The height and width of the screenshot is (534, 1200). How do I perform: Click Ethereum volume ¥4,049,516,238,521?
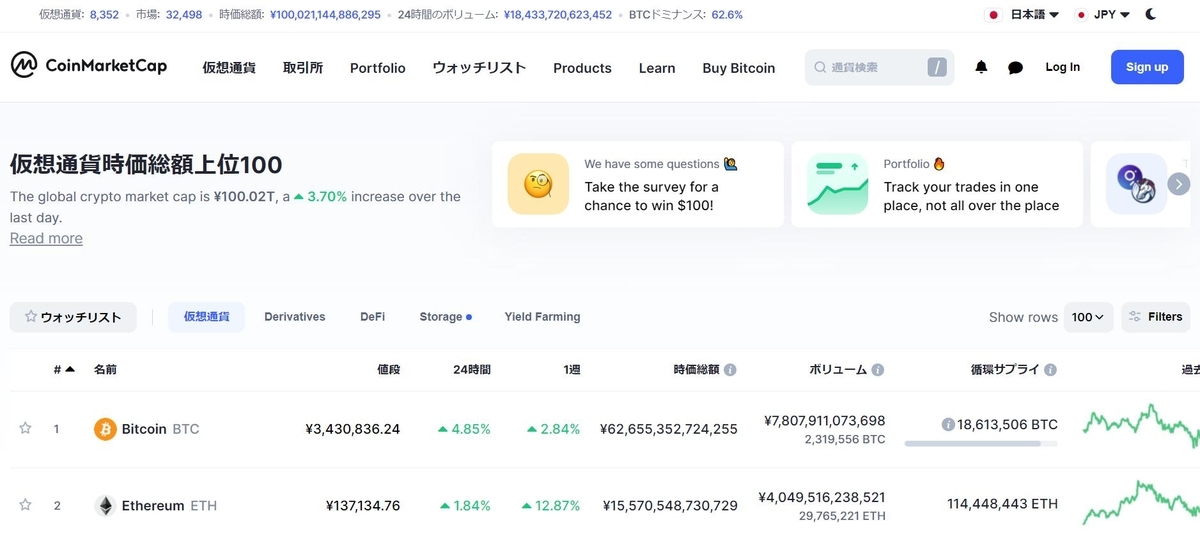(822, 498)
